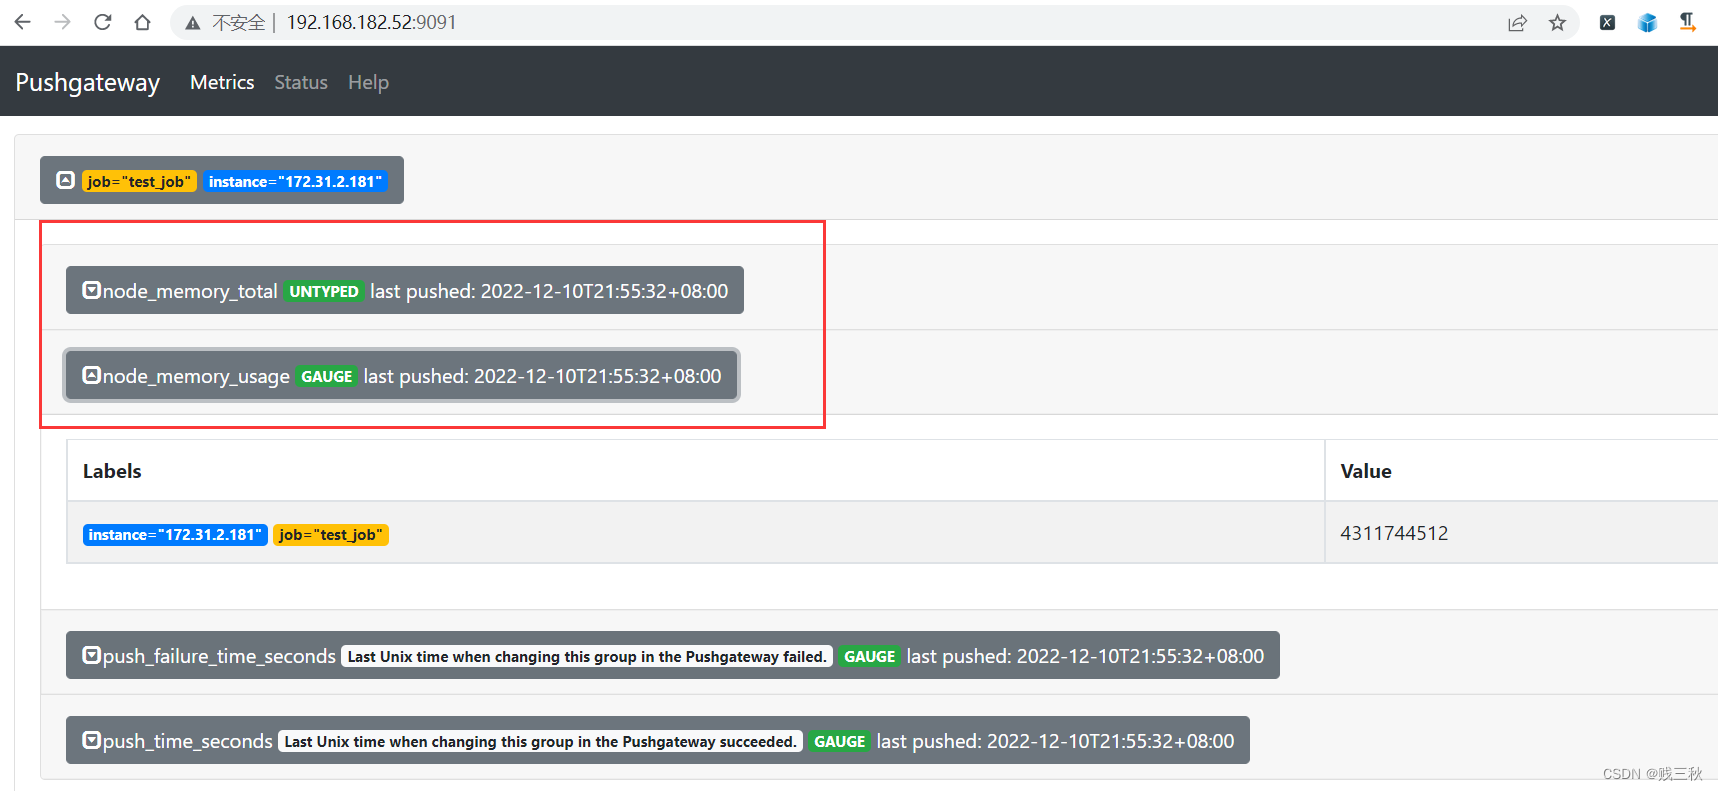Click the job="test_job" badge in group header
This screenshot has width=1718, height=791.
(139, 181)
